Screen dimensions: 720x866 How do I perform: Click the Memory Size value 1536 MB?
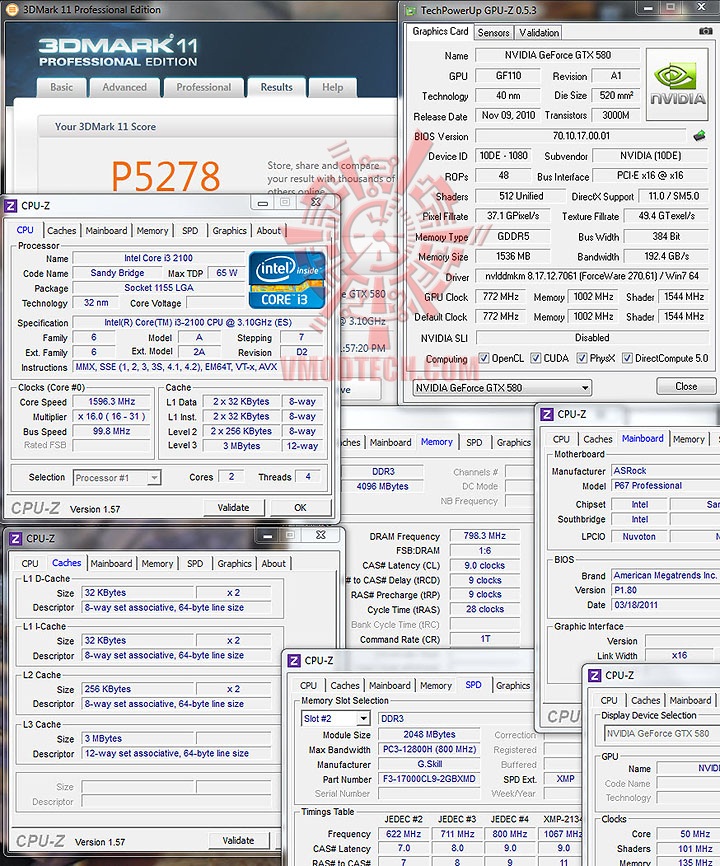(513, 256)
